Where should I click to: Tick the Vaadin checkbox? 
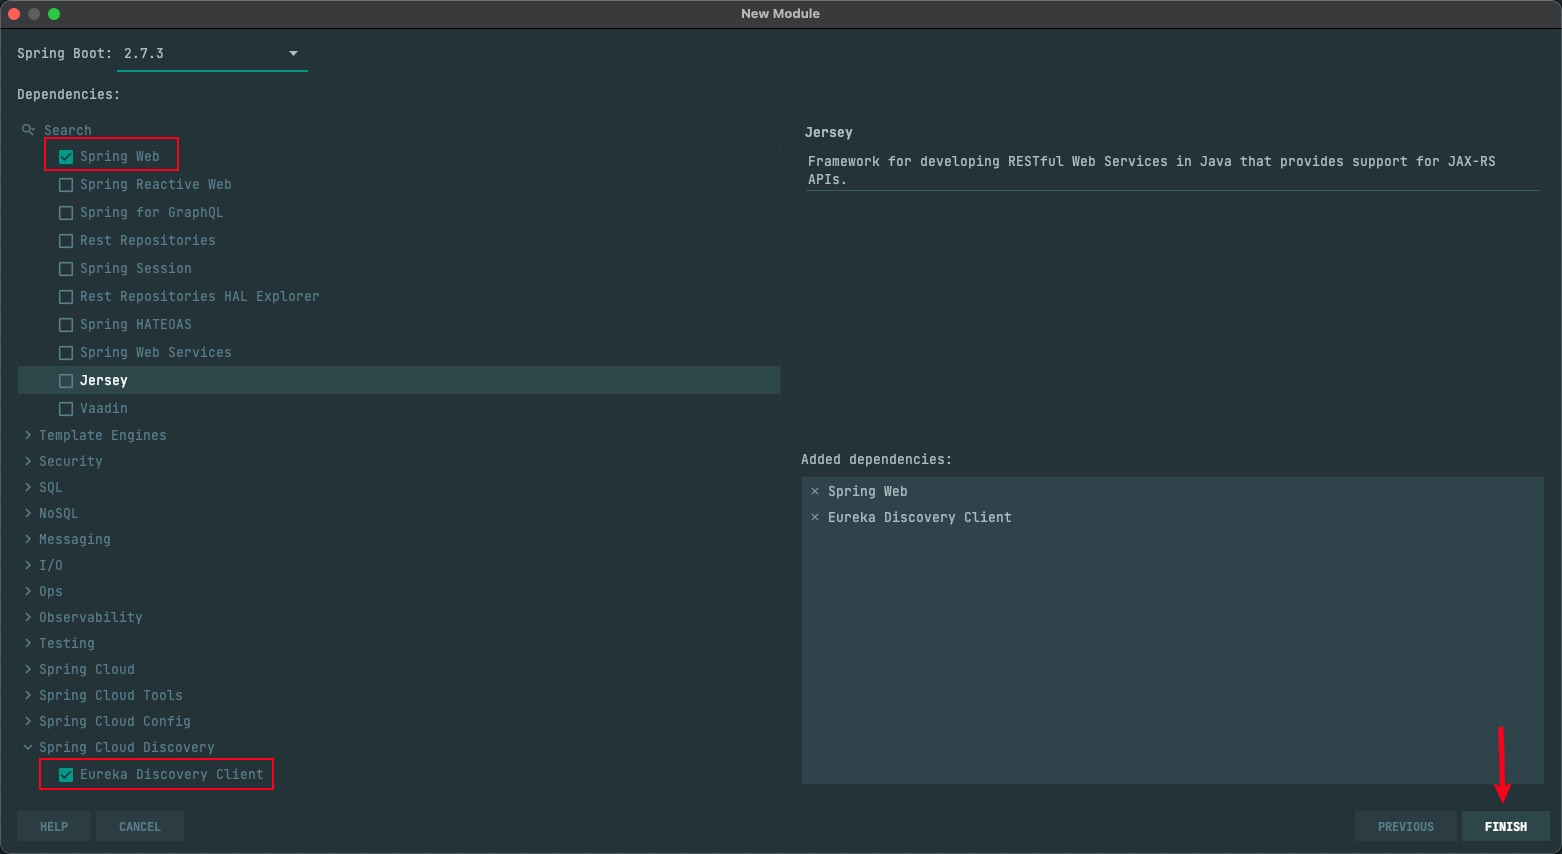click(66, 409)
